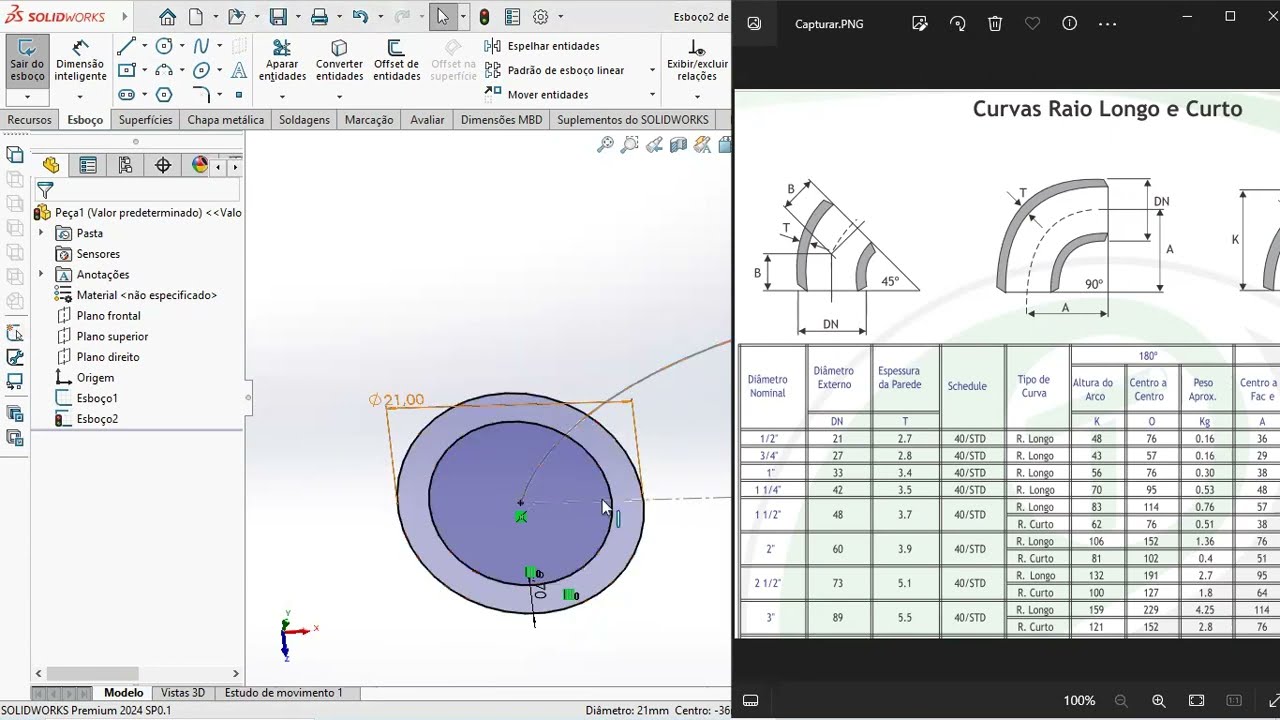Image resolution: width=1280 pixels, height=720 pixels.
Task: Open DimXpertManager tab
Action: [163, 166]
